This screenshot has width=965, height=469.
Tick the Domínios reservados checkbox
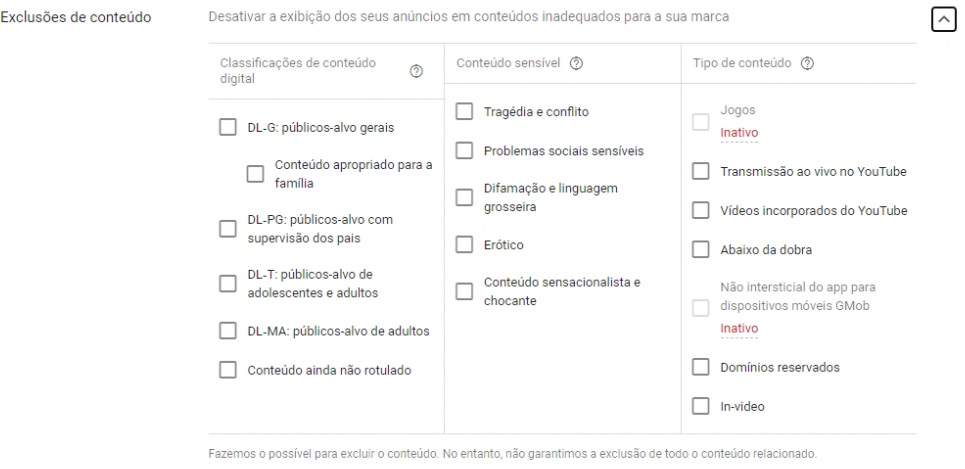tap(700, 367)
